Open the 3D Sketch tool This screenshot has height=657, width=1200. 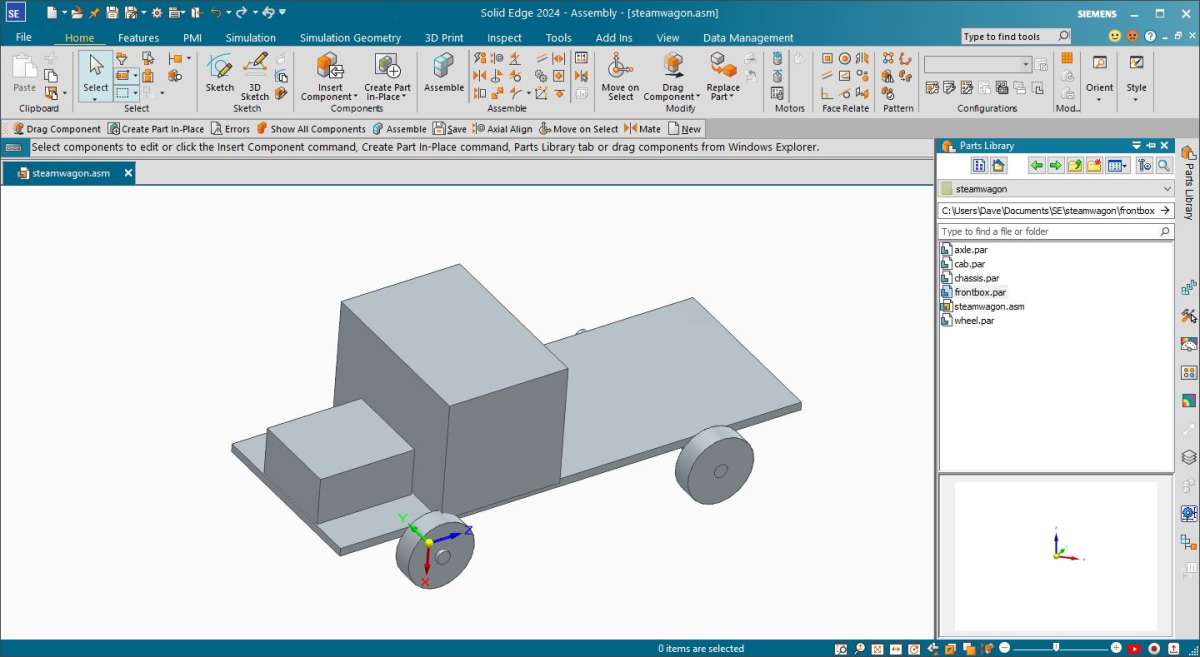[254, 72]
